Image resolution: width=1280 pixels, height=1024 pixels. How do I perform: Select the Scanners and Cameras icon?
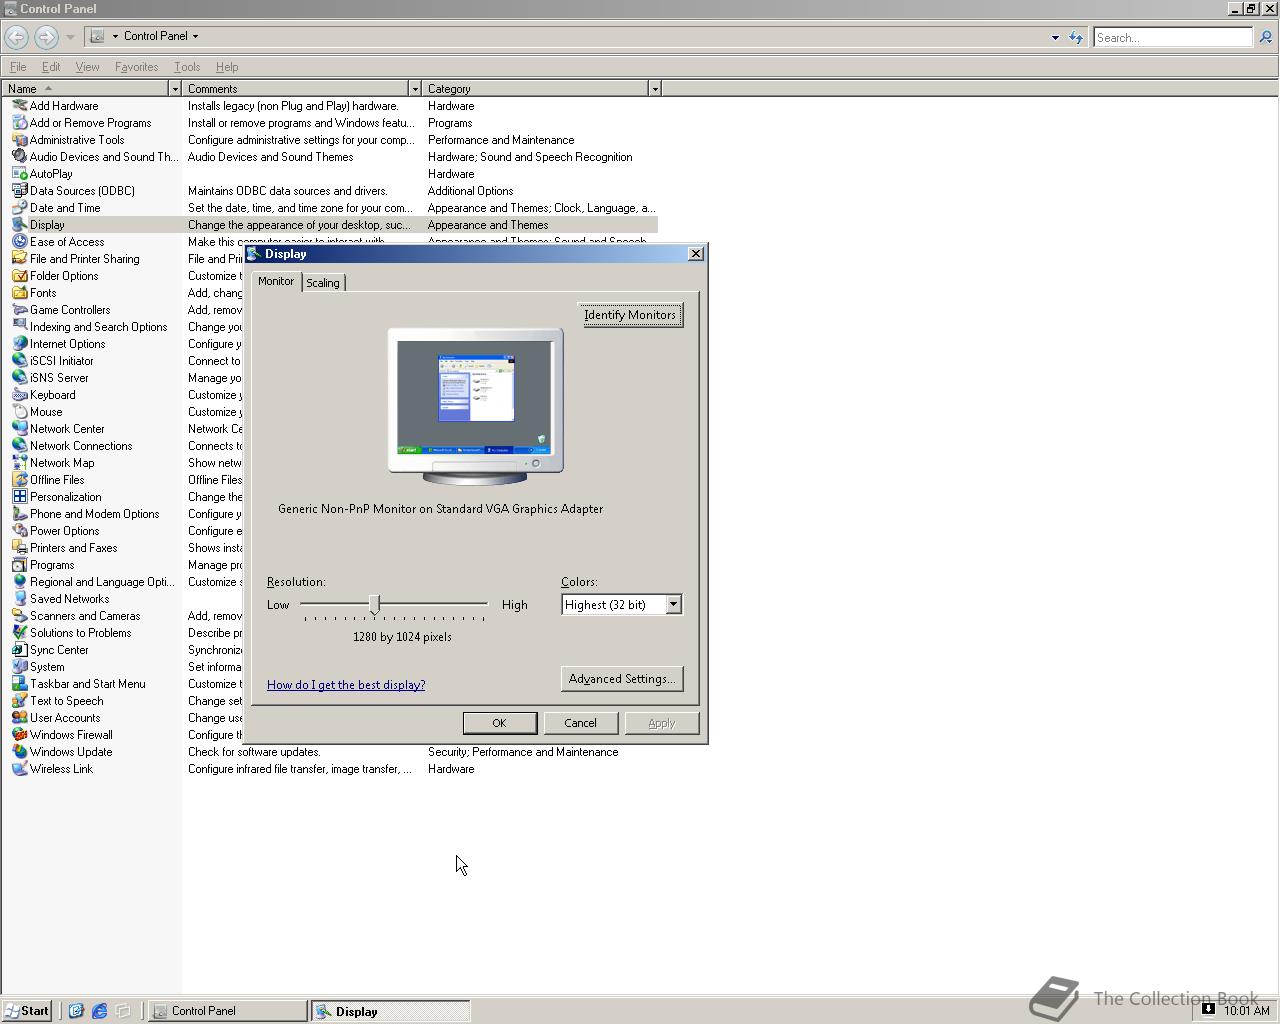(x=19, y=616)
